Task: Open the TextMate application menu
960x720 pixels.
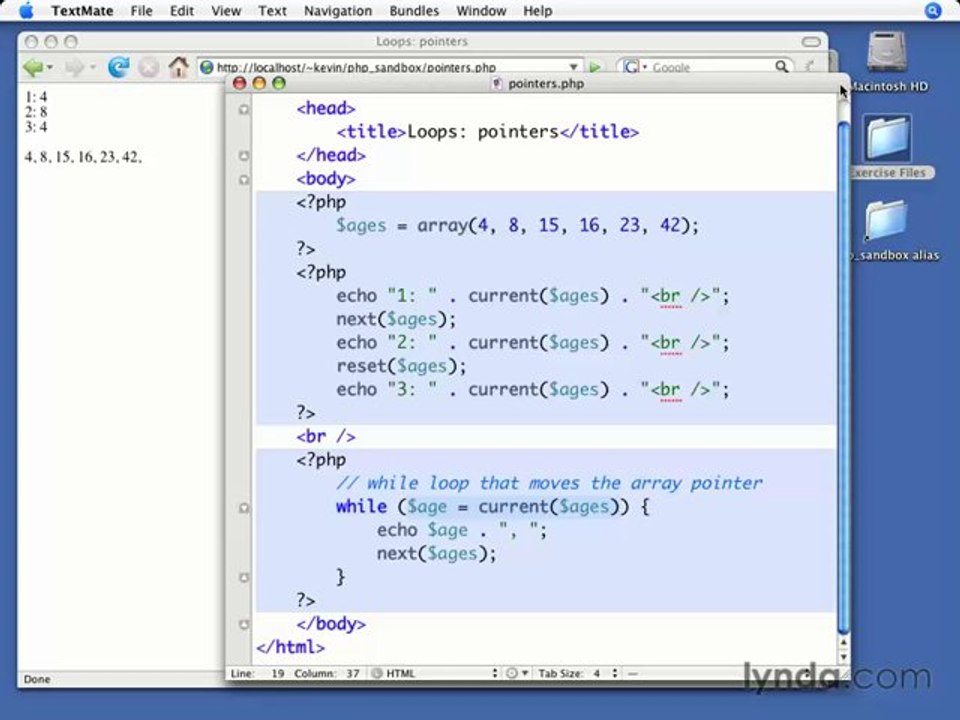Action: pos(82,11)
